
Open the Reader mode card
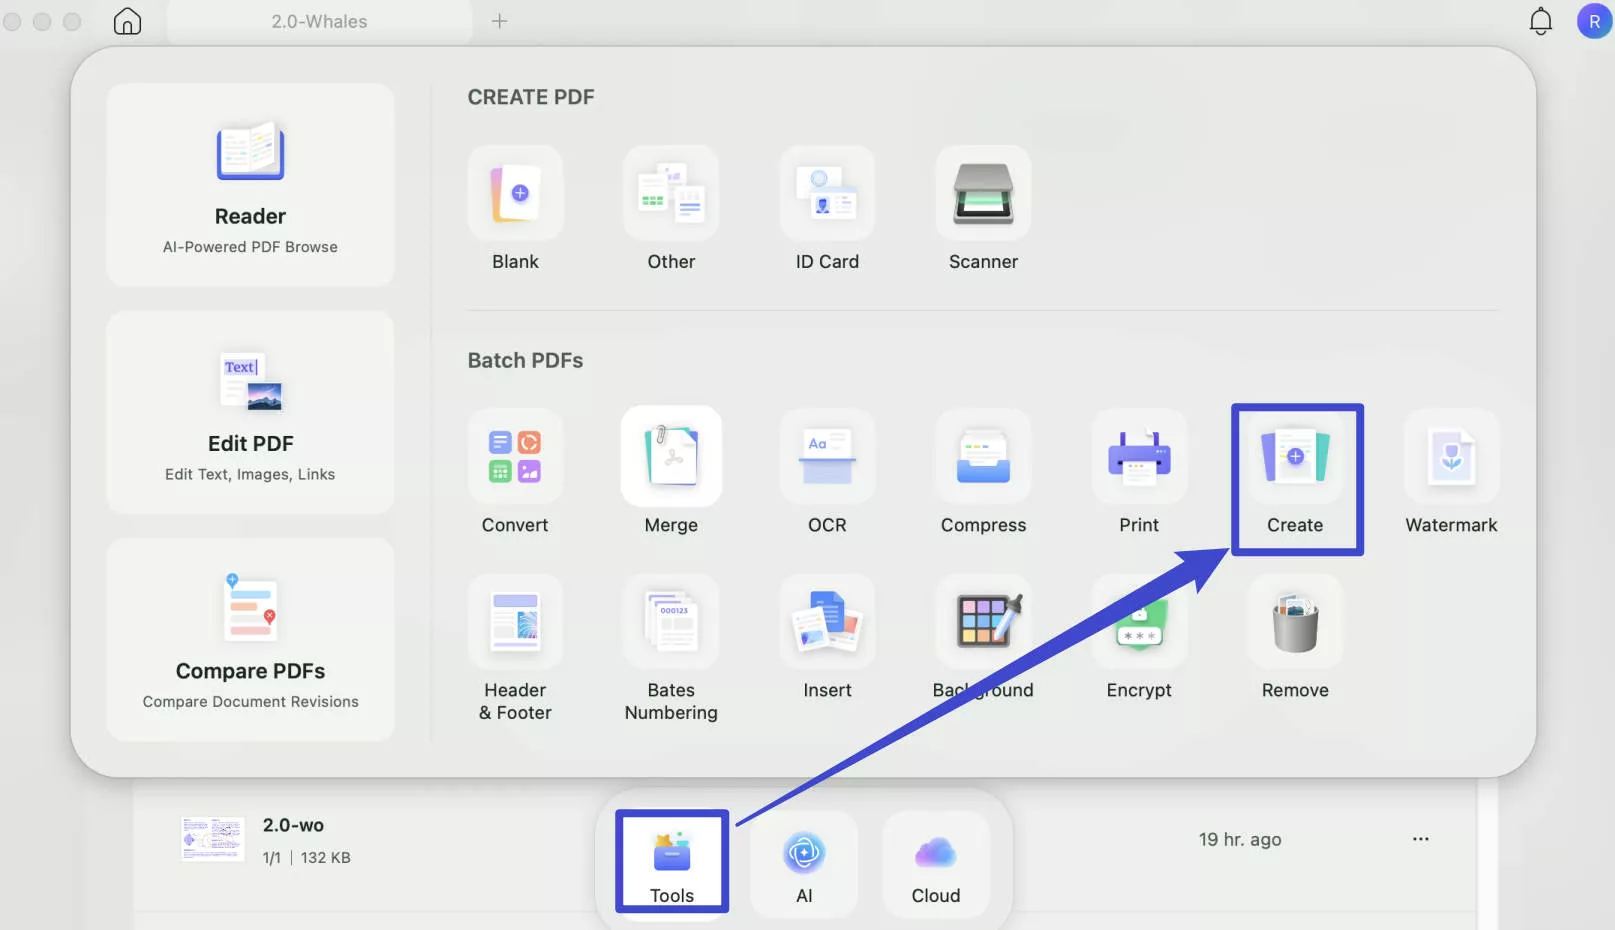pyautogui.click(x=250, y=185)
